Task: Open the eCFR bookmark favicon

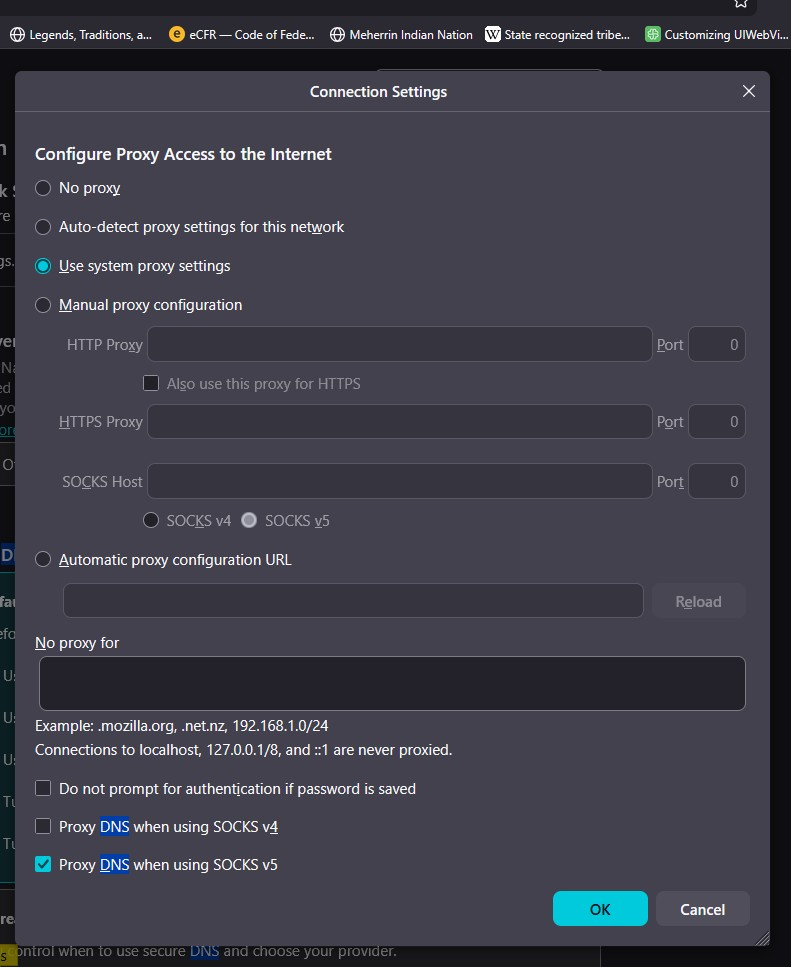Action: pos(177,34)
